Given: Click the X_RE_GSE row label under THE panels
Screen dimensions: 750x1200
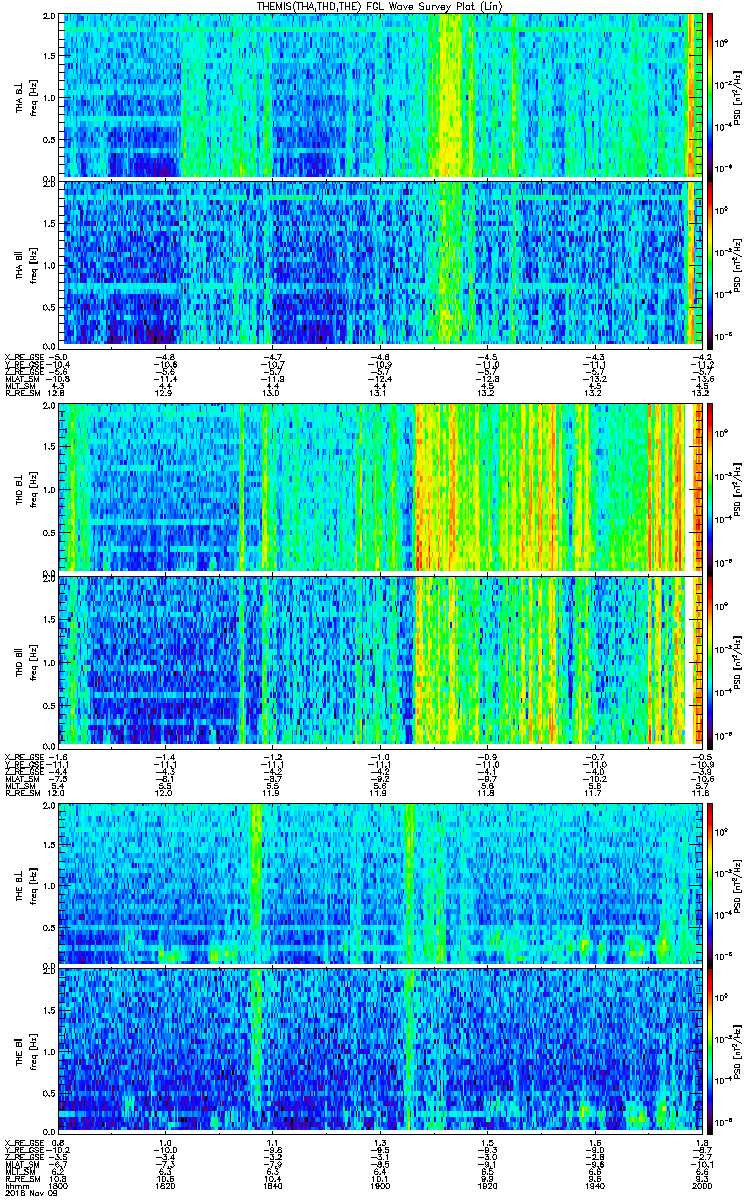Looking at the screenshot, I should coord(22,1143).
